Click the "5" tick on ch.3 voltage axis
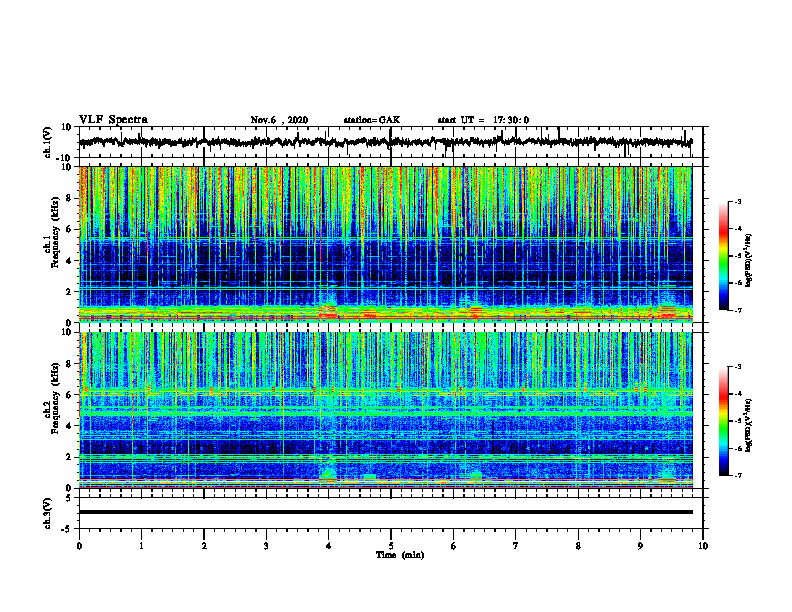792x612 pixels. [69, 498]
